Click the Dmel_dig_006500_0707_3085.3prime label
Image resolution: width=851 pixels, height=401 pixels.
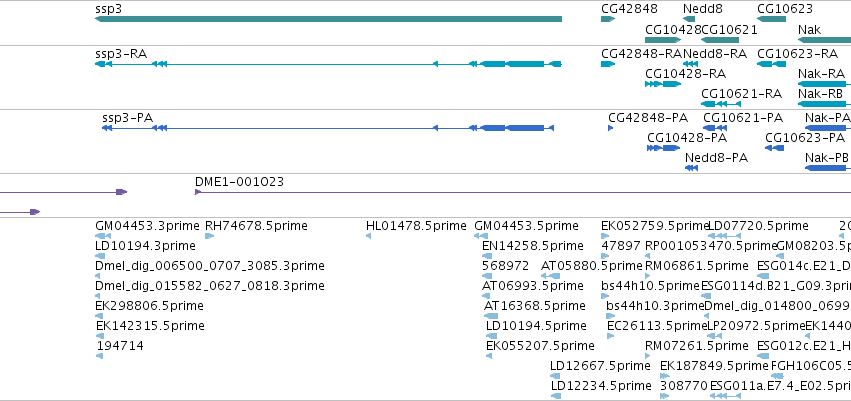point(210,266)
